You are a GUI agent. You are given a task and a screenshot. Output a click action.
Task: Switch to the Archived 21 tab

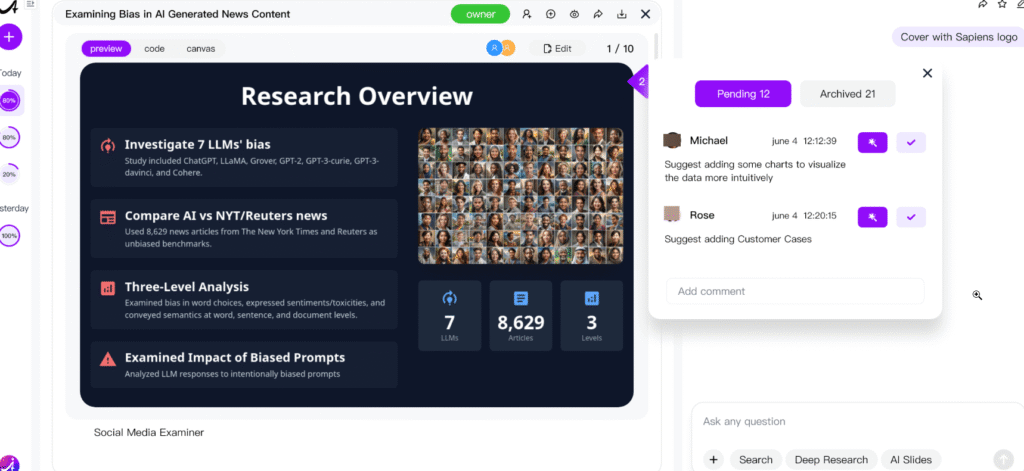pos(847,94)
